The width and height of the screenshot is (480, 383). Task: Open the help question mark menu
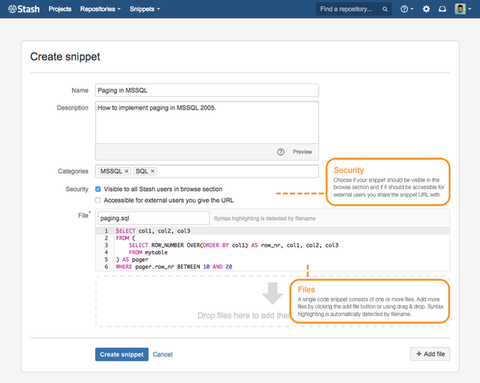pos(404,9)
